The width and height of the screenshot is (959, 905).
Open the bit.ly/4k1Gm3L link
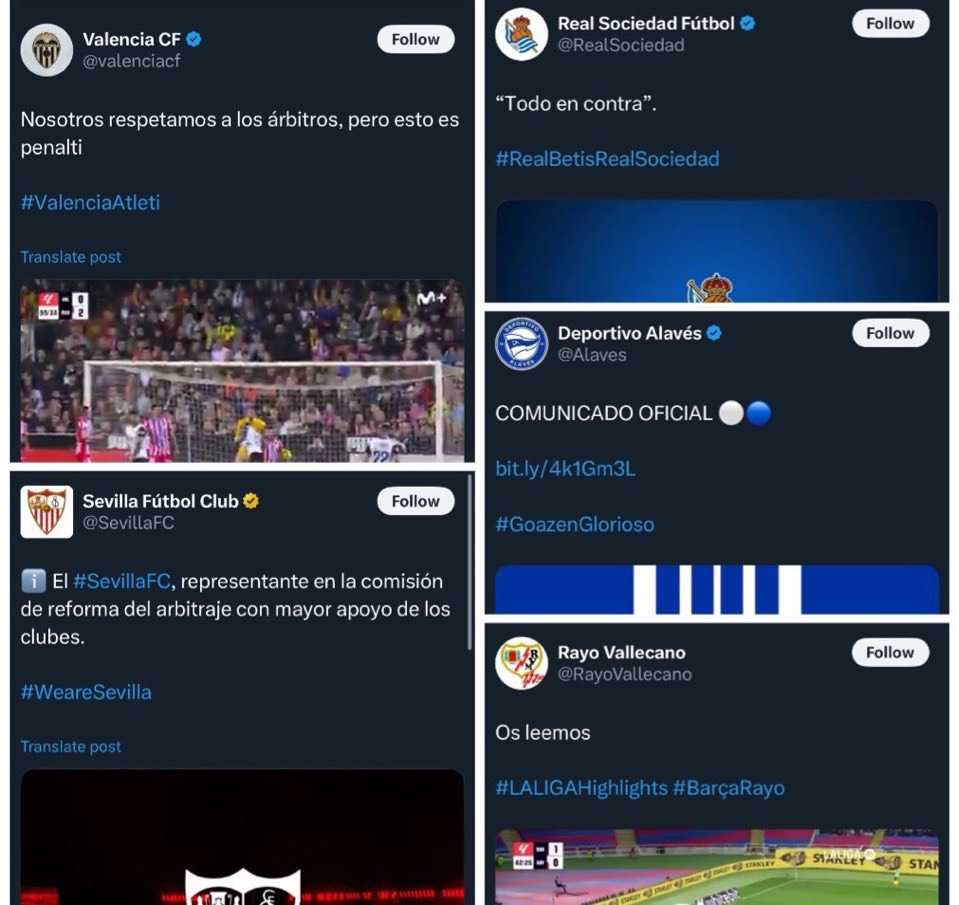(565, 469)
